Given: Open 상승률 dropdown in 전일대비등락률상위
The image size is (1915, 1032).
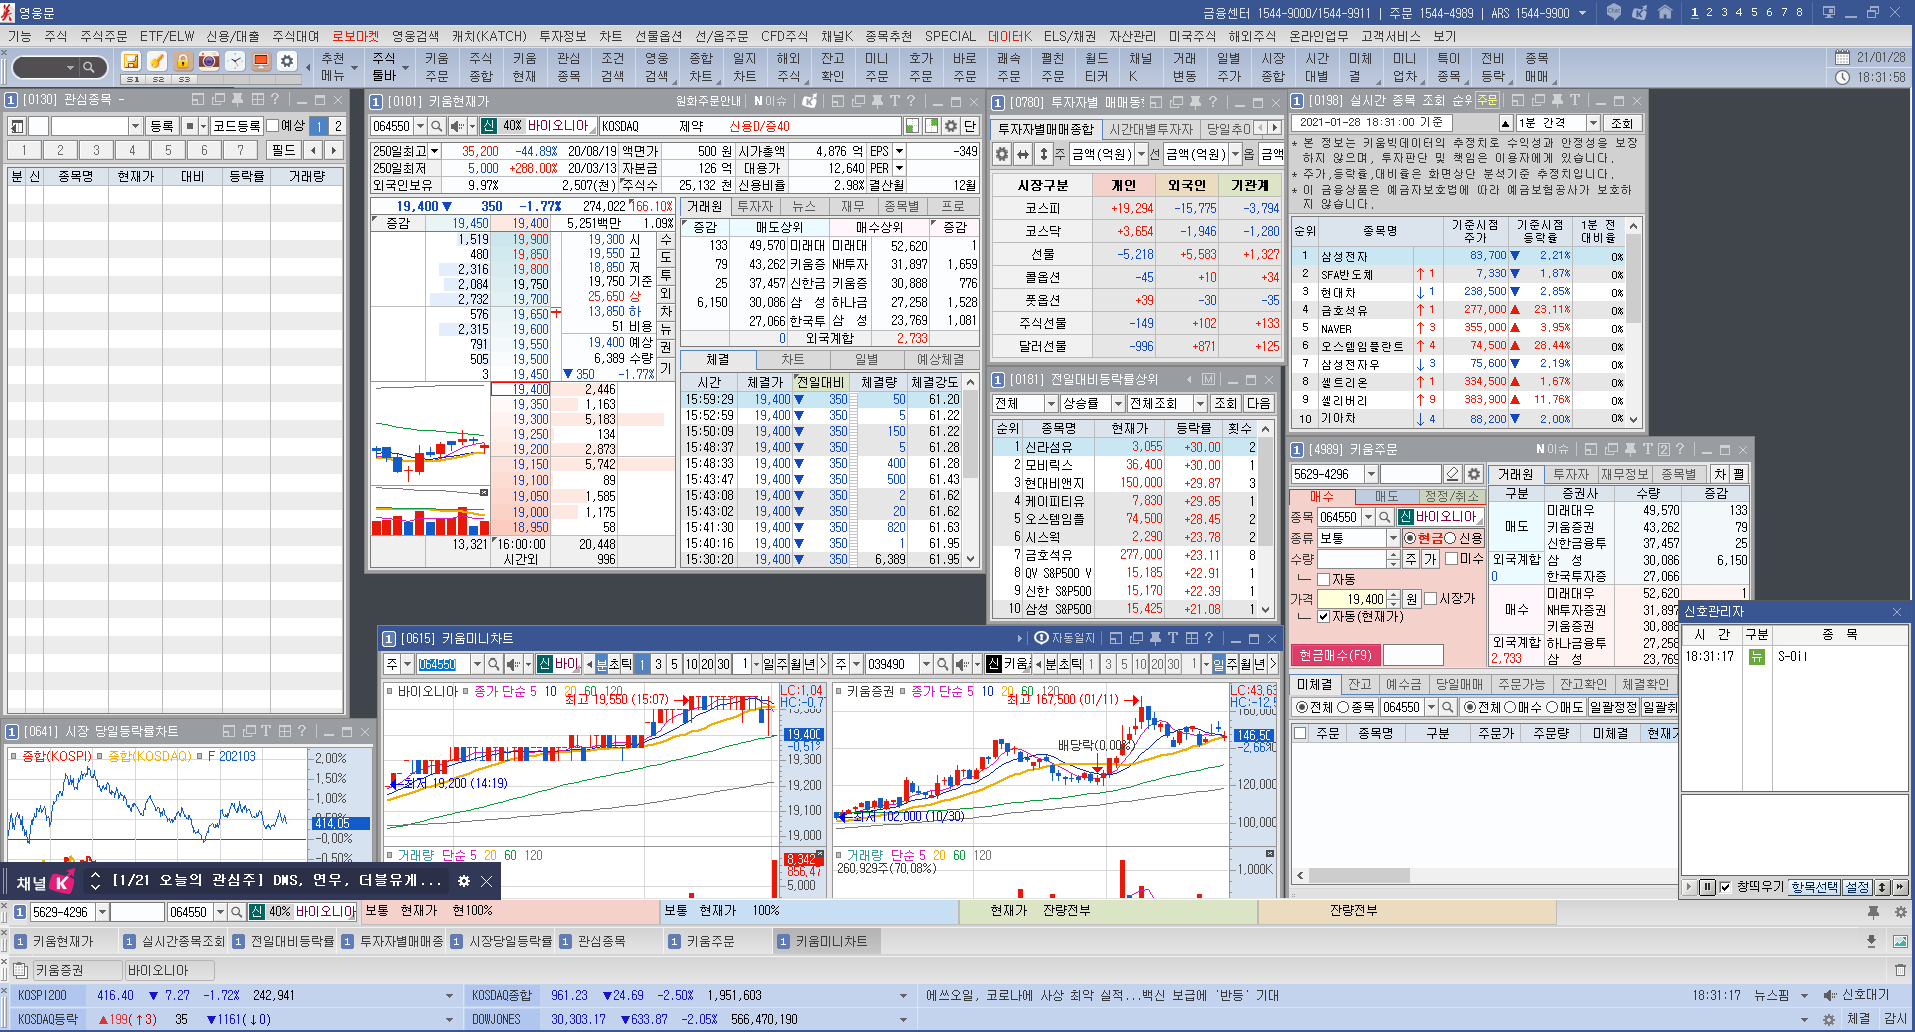Looking at the screenshot, I should click(1116, 403).
